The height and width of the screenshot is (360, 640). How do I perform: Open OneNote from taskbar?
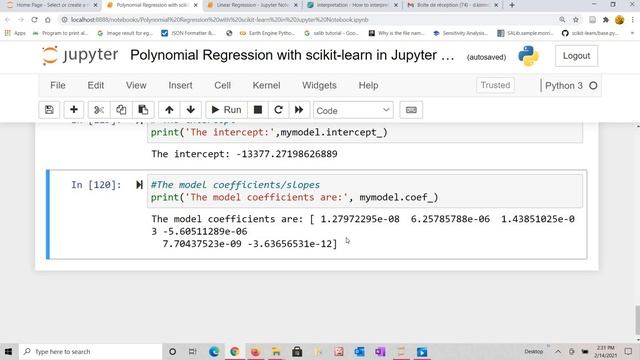(380, 351)
